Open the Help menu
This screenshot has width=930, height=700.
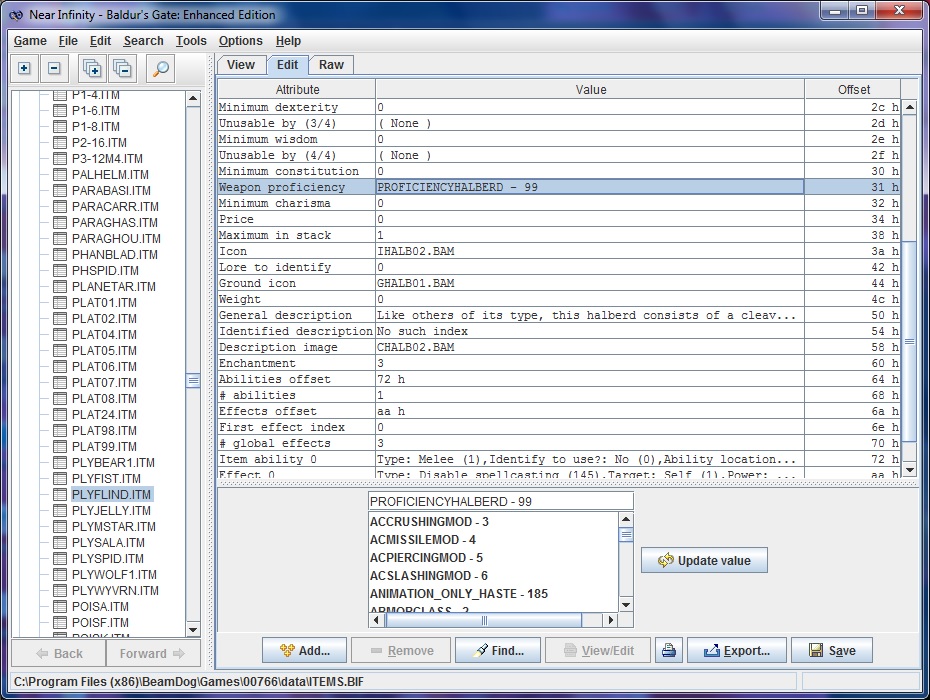tap(288, 41)
